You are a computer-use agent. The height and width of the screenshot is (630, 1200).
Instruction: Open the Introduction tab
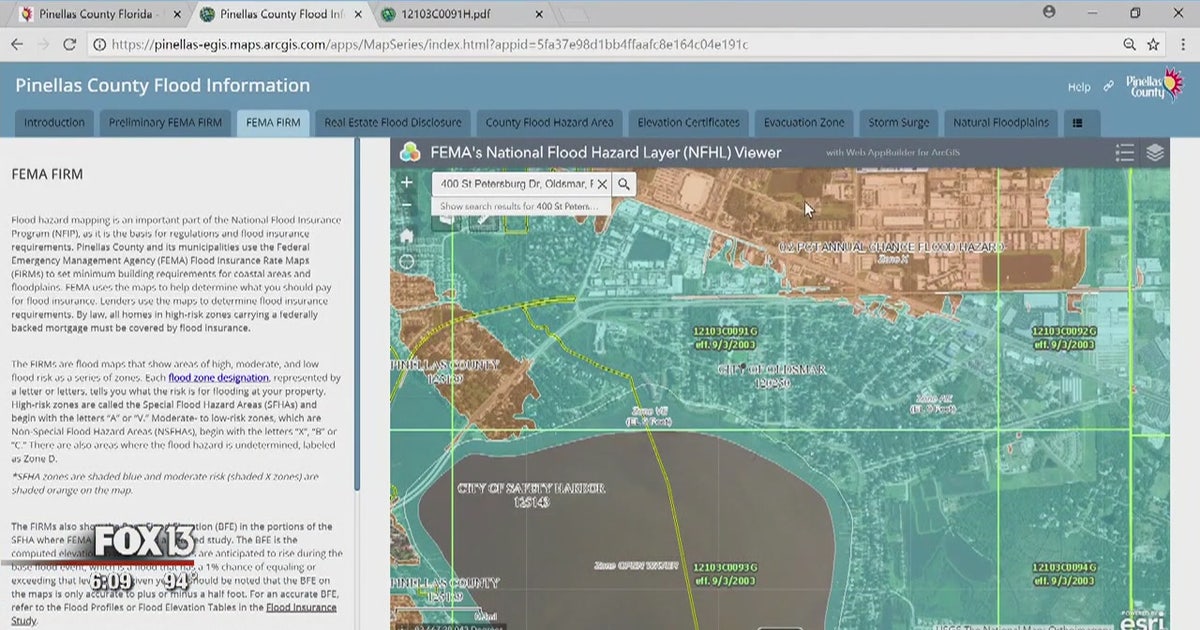[54, 123]
